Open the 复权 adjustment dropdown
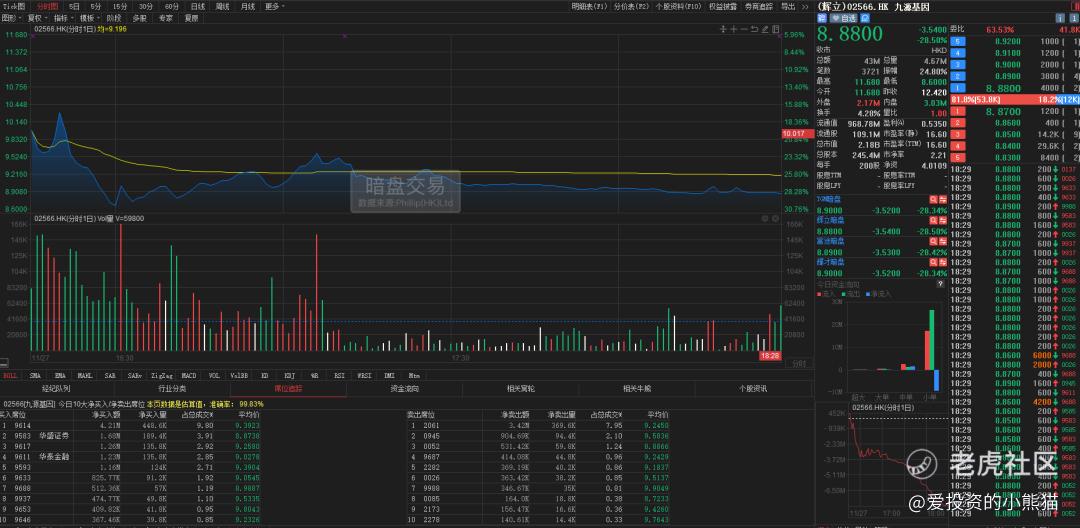The height and width of the screenshot is (528, 1080). pos(37,17)
